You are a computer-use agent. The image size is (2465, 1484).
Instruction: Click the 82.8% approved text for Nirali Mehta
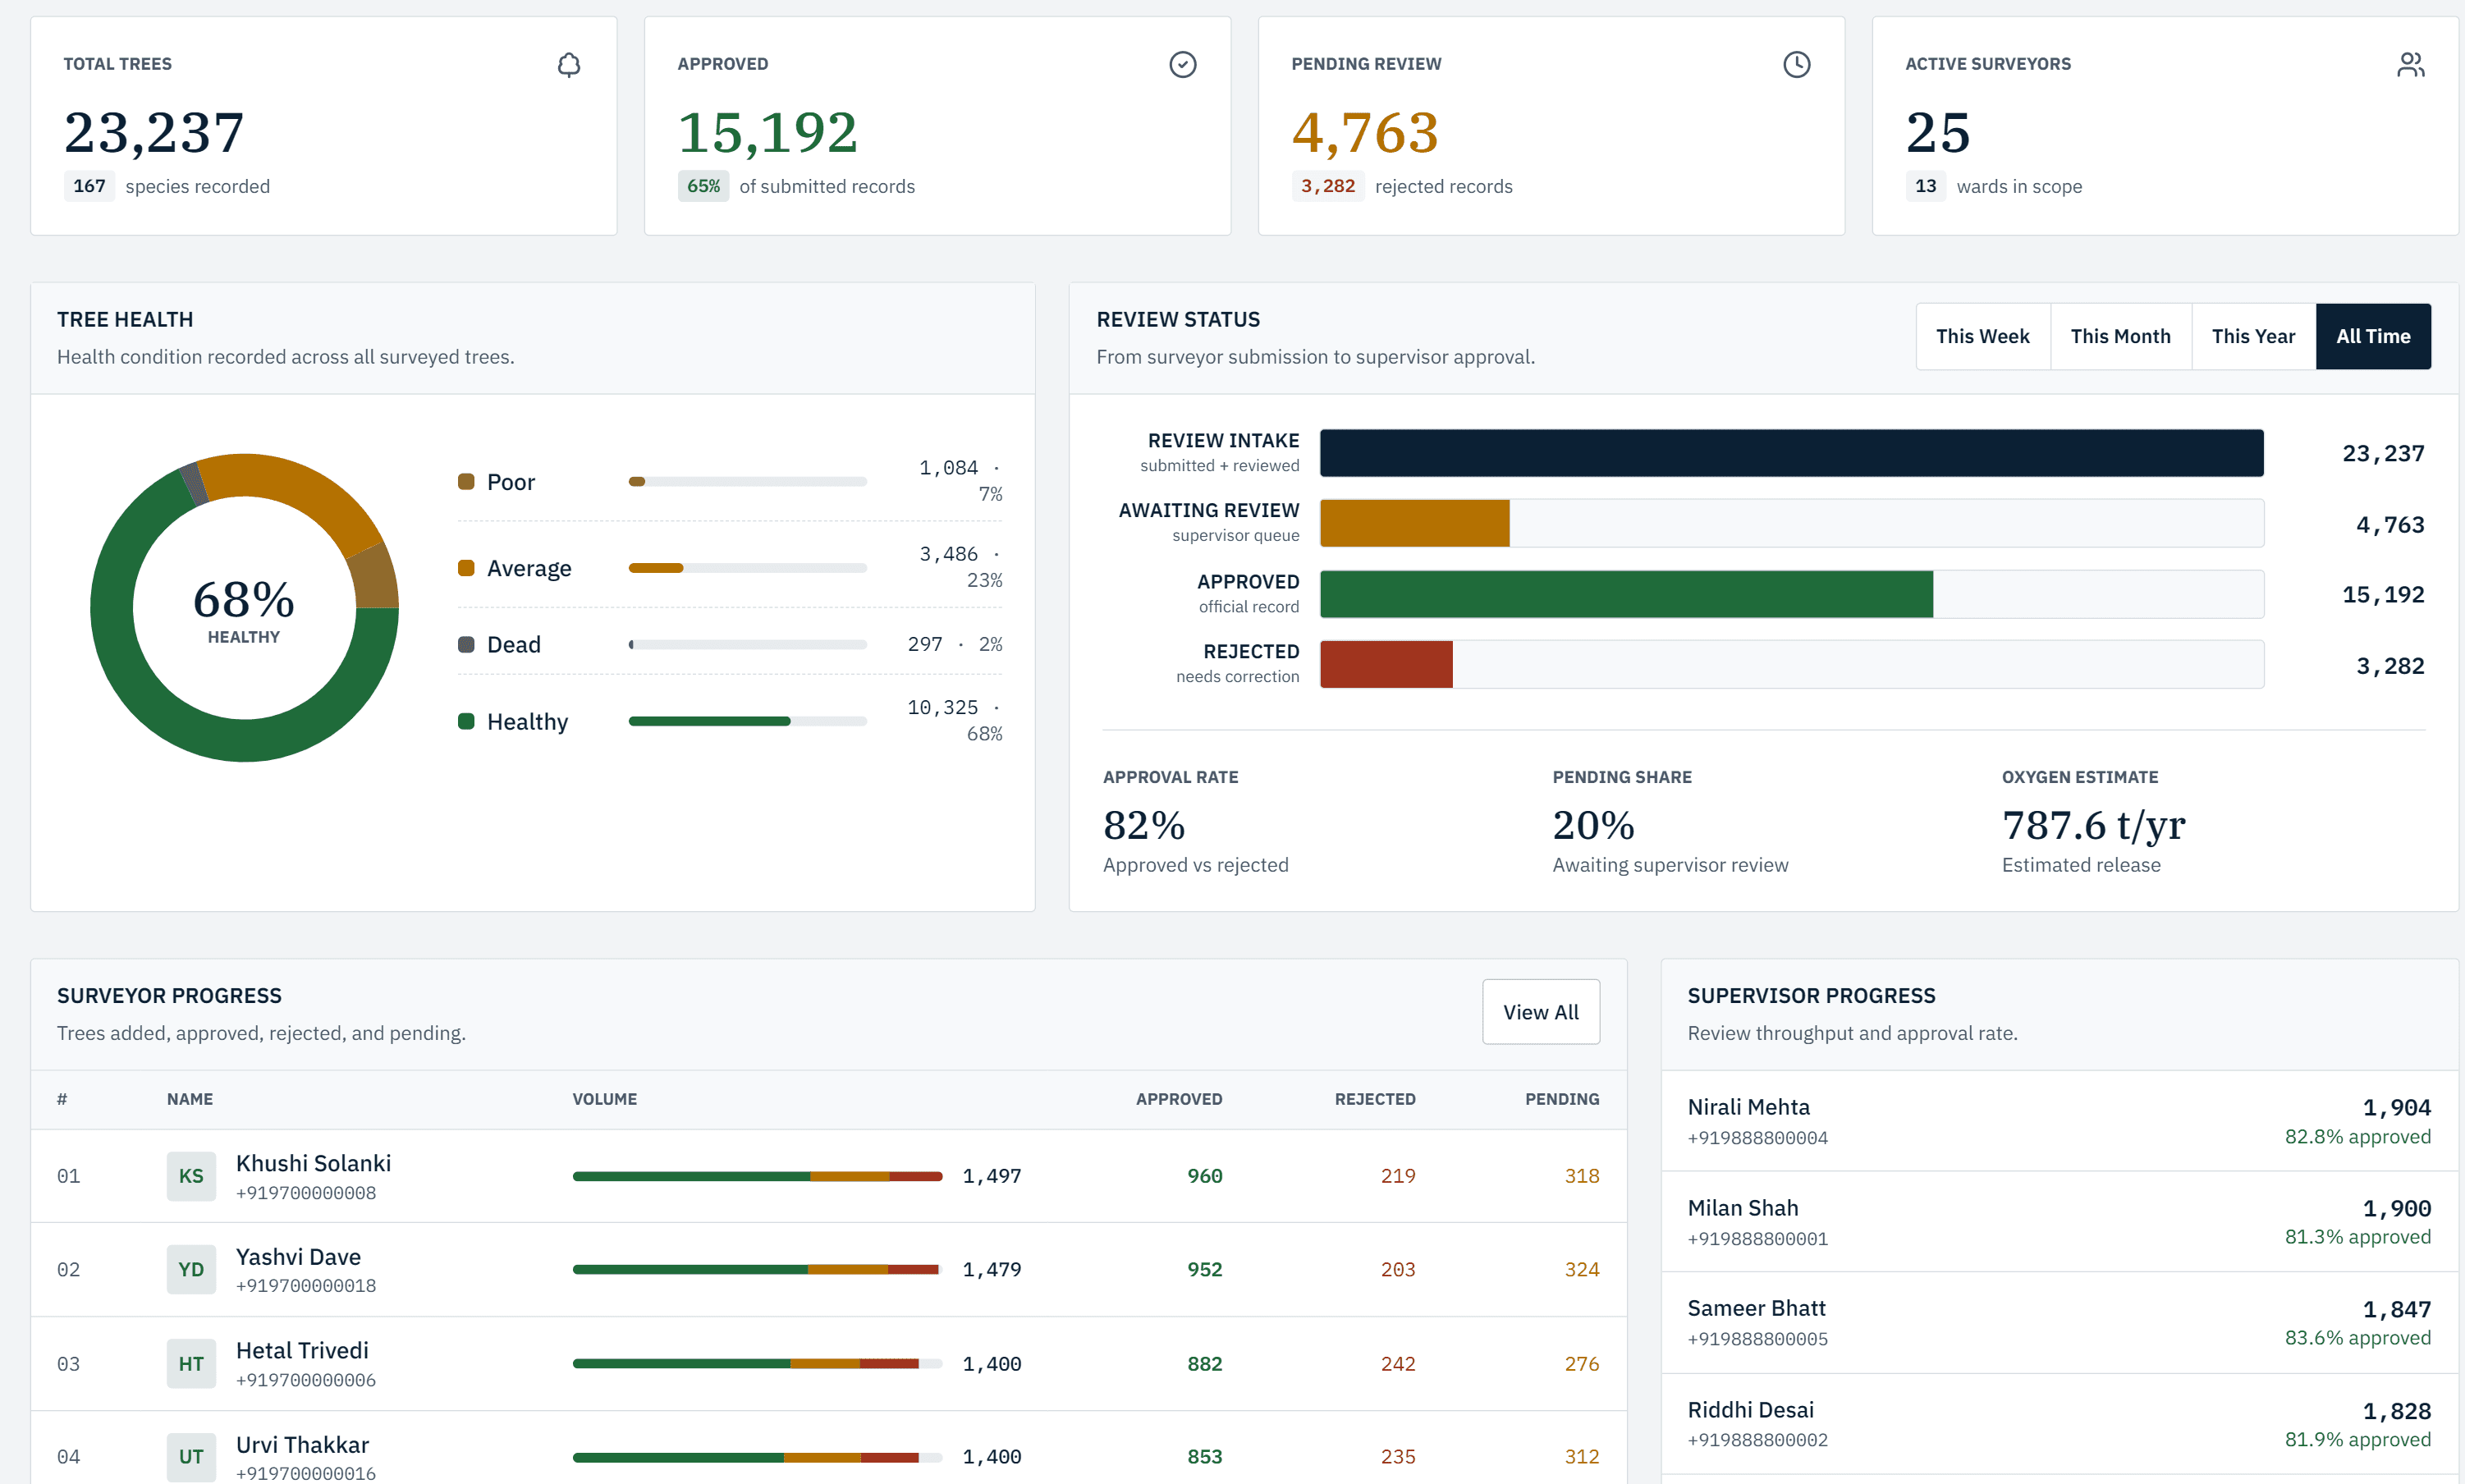[2358, 1137]
